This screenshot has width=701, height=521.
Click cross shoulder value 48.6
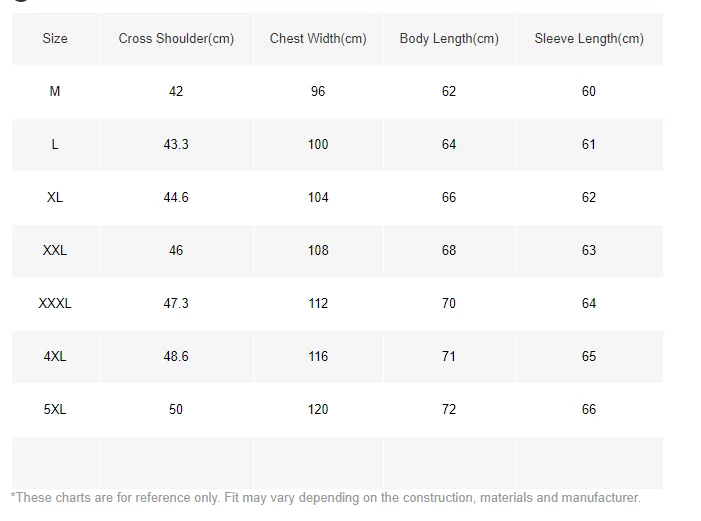(176, 356)
